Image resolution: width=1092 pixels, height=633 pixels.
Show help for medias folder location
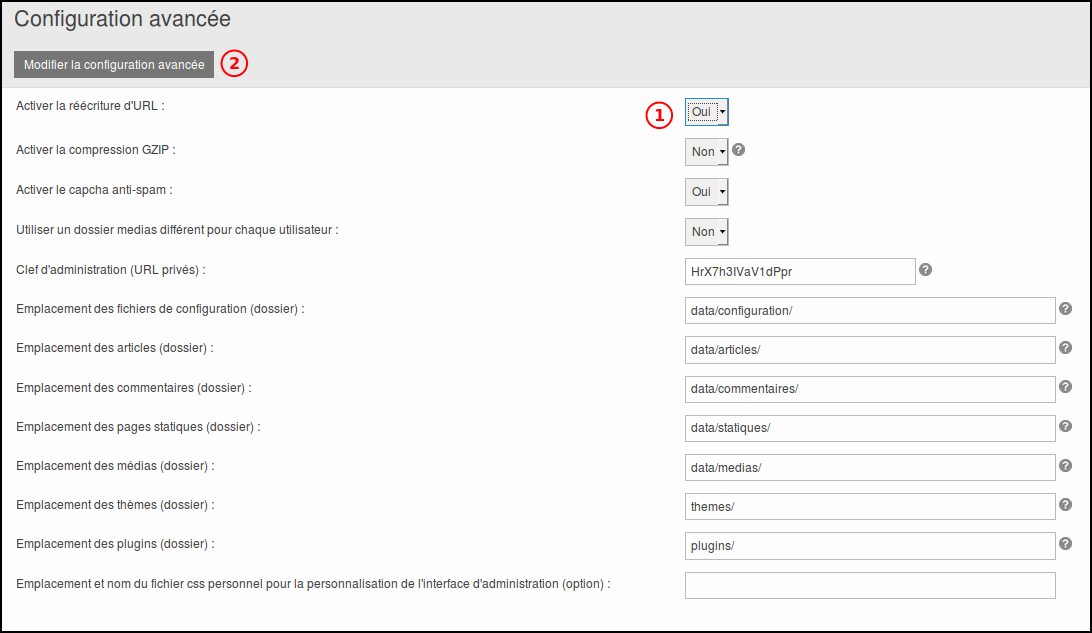tap(1065, 466)
